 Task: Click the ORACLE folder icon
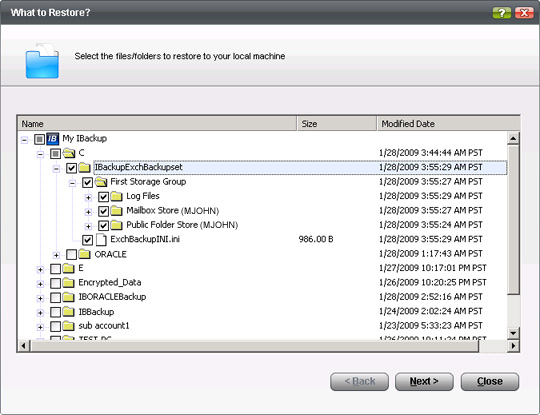point(84,254)
